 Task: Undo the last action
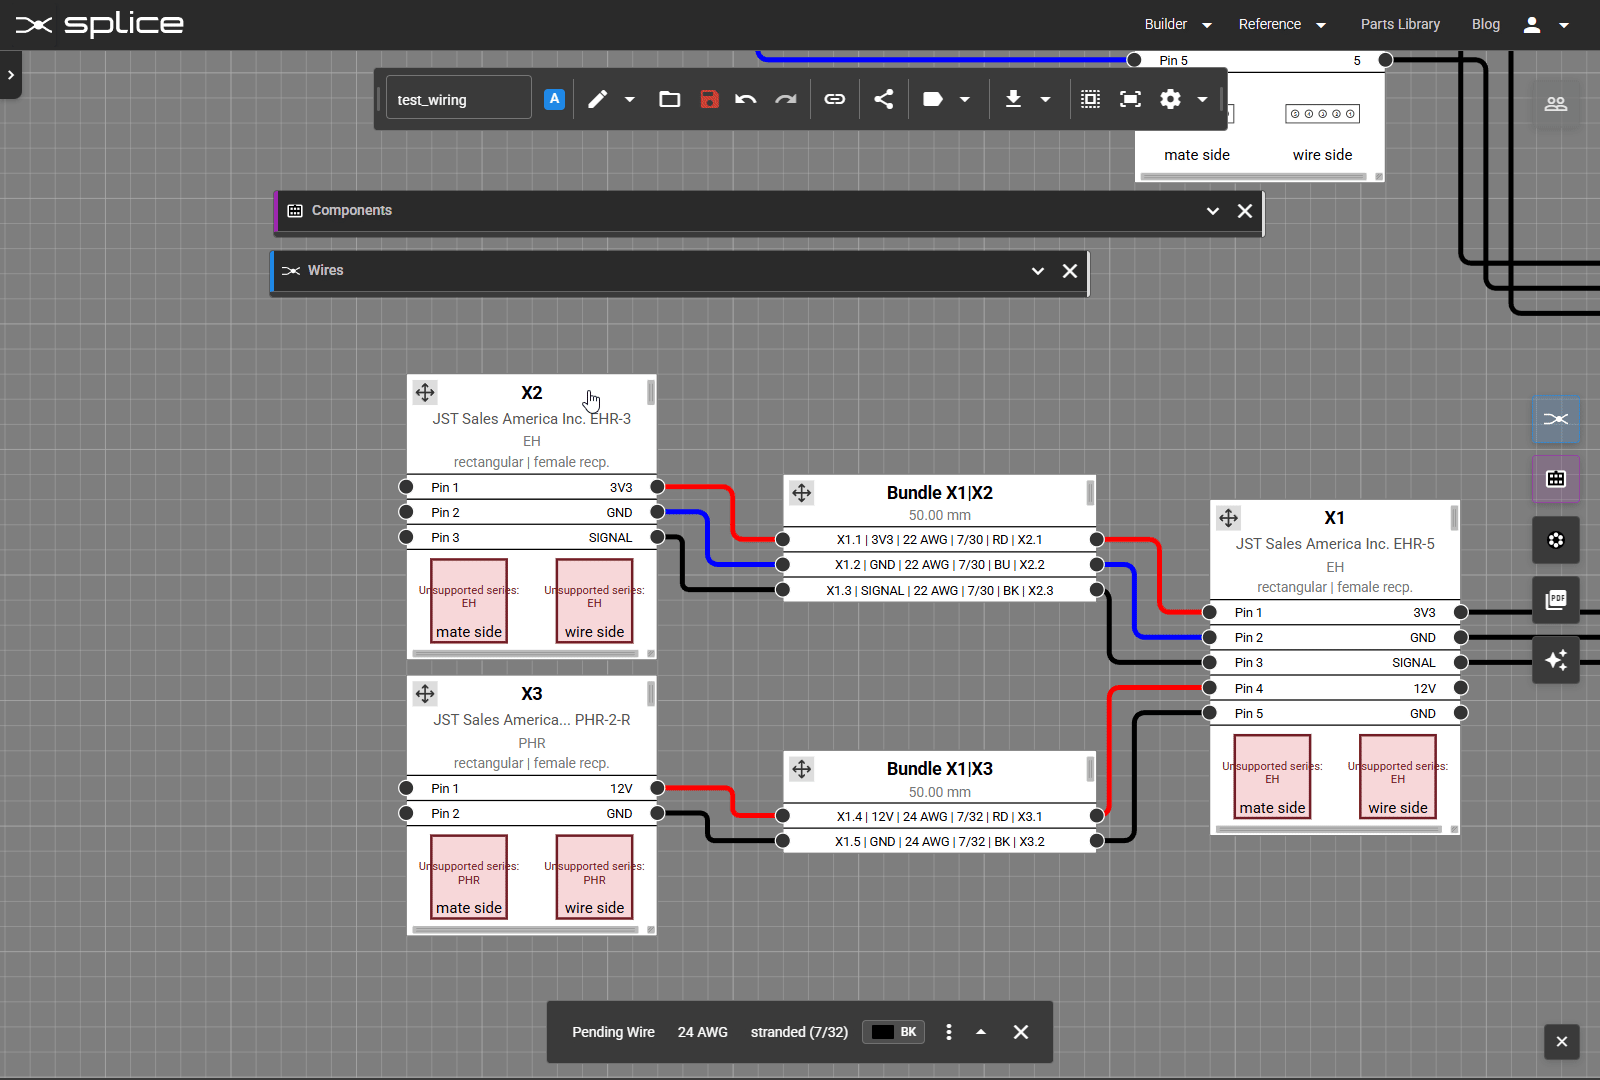click(745, 99)
